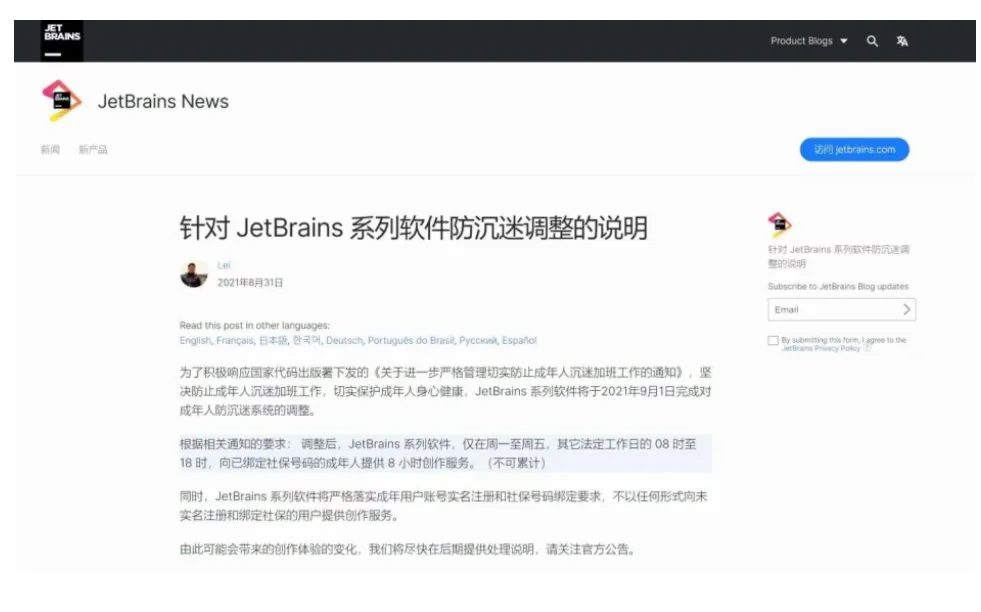Viewport: 981px width, 612px height.
Task: Click the JetBrains logo in the top bar
Action: (62, 41)
